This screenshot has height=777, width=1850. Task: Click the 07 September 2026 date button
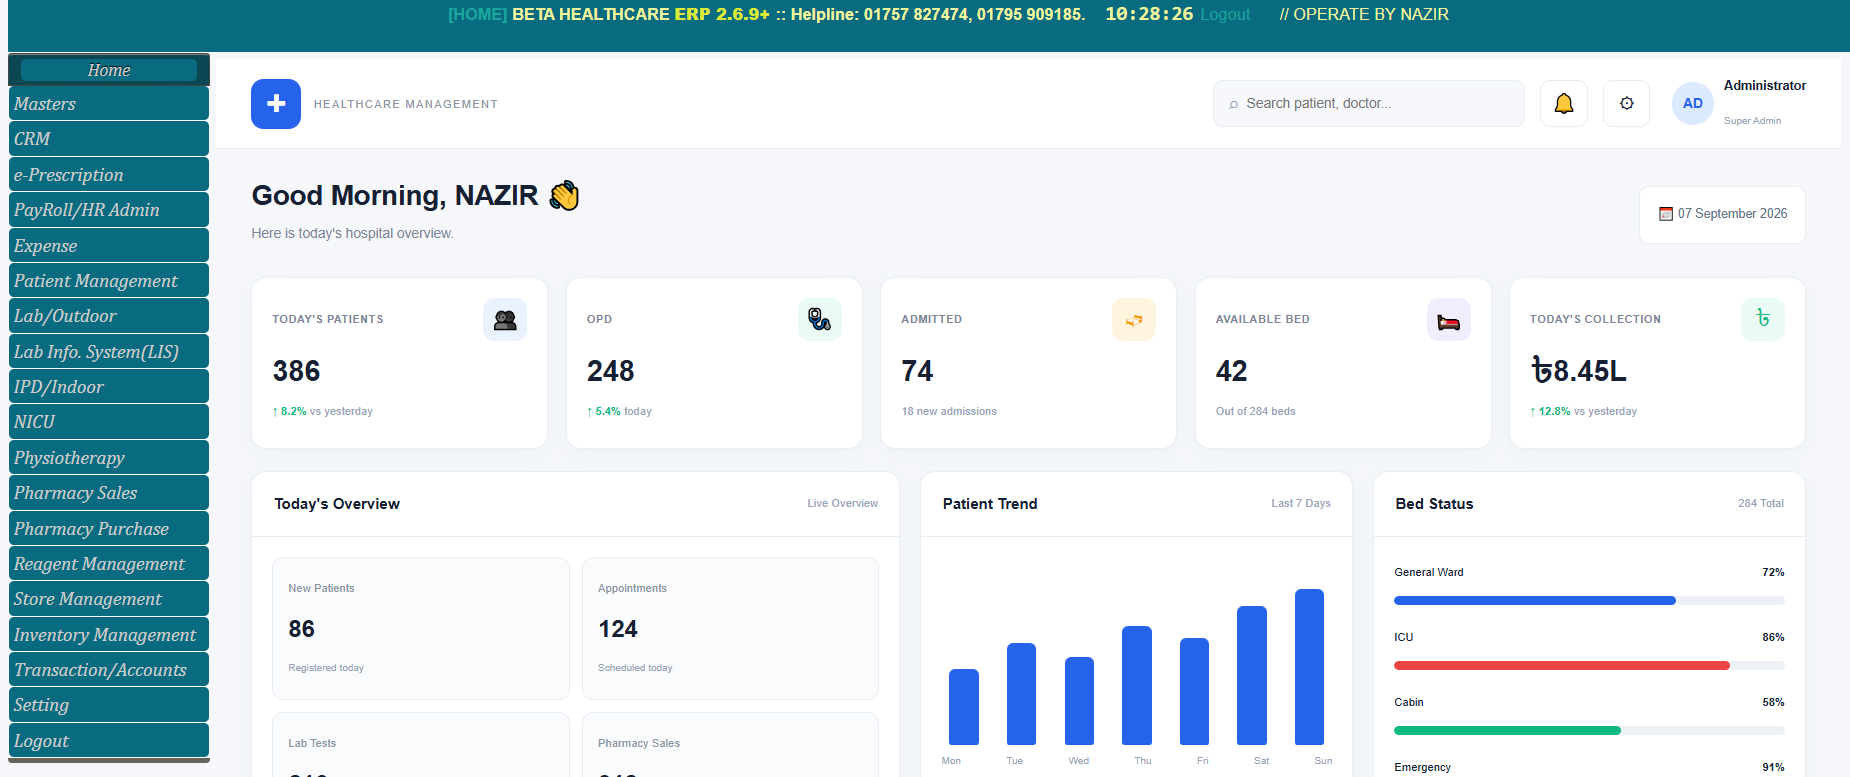(1722, 214)
